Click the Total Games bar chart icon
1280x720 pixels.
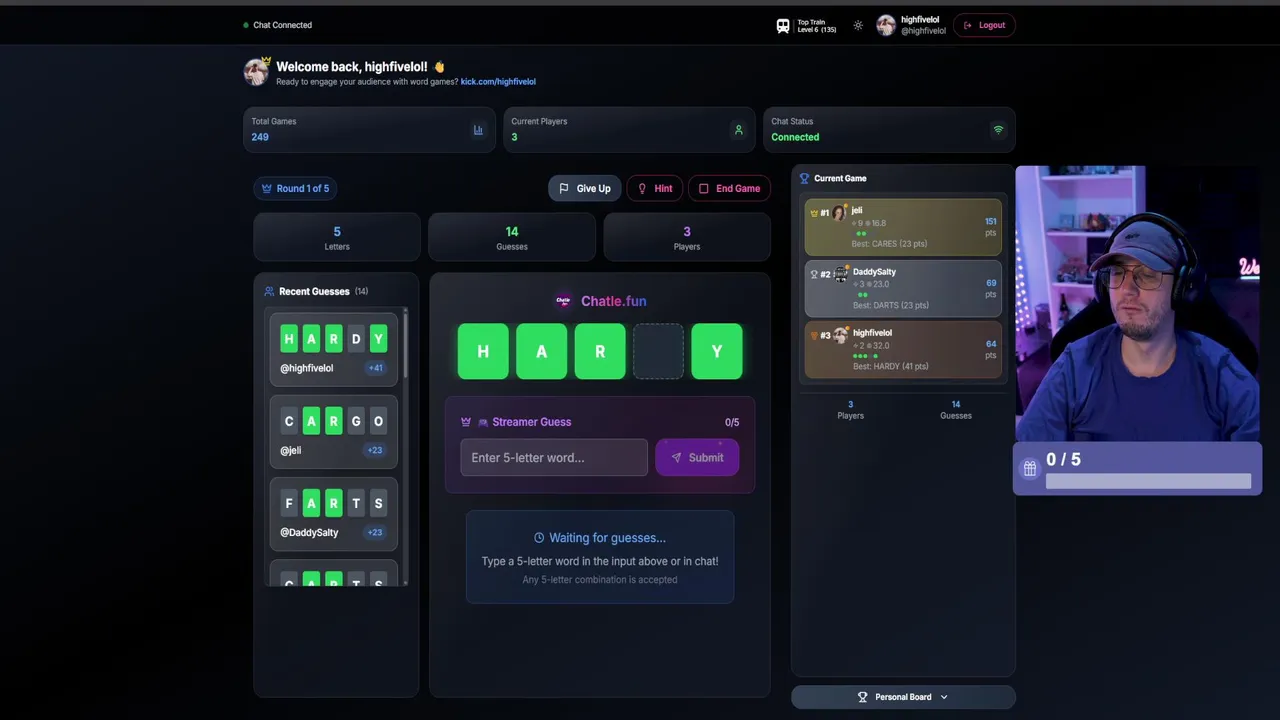click(x=478, y=130)
